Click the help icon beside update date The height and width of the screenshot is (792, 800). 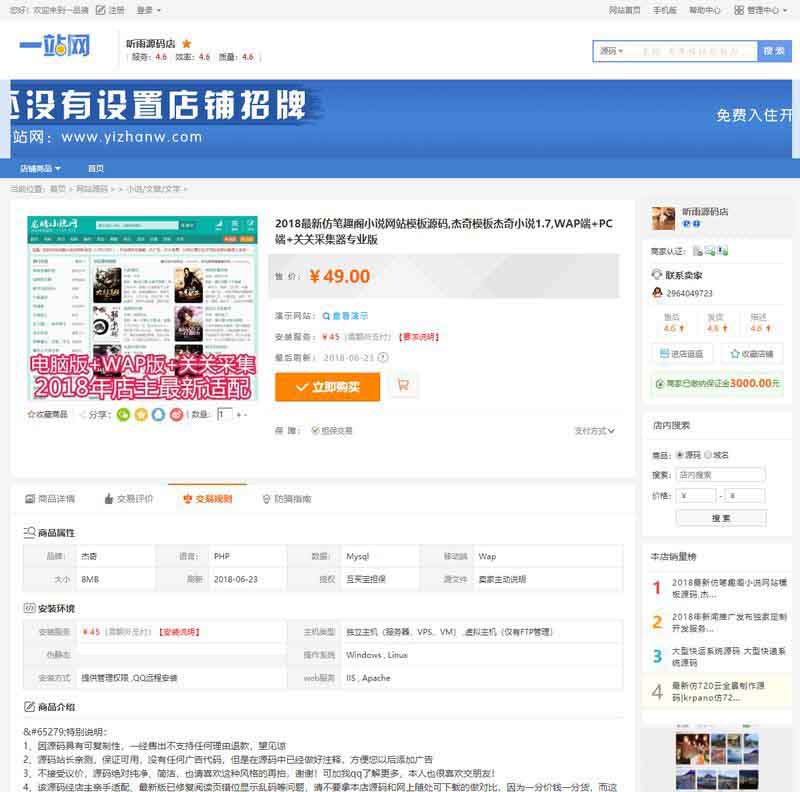click(383, 358)
